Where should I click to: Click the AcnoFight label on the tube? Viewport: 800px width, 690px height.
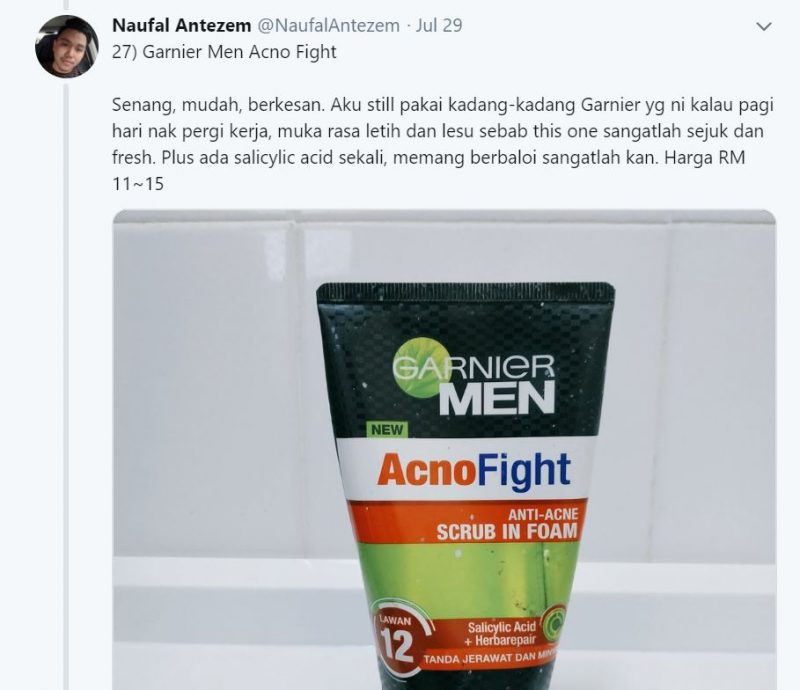tap(474, 470)
